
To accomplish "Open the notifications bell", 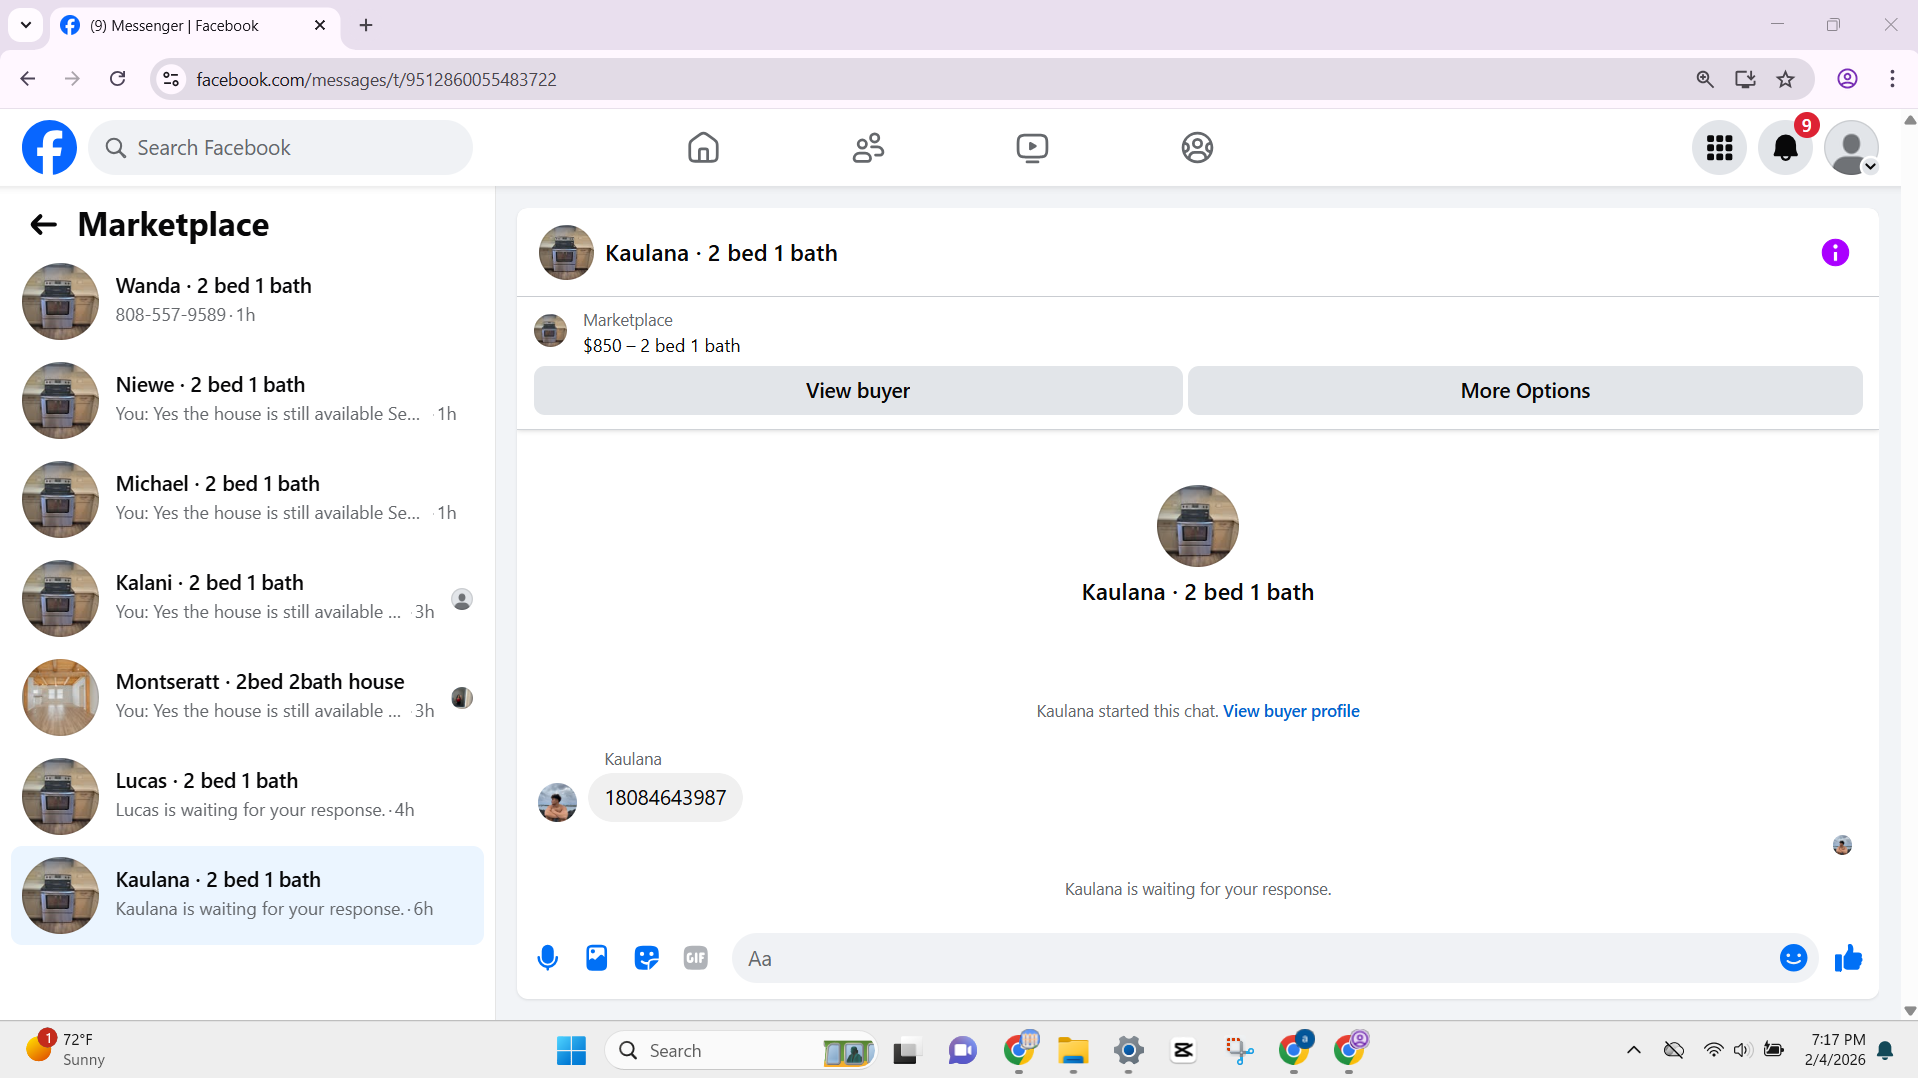I will point(1785,148).
